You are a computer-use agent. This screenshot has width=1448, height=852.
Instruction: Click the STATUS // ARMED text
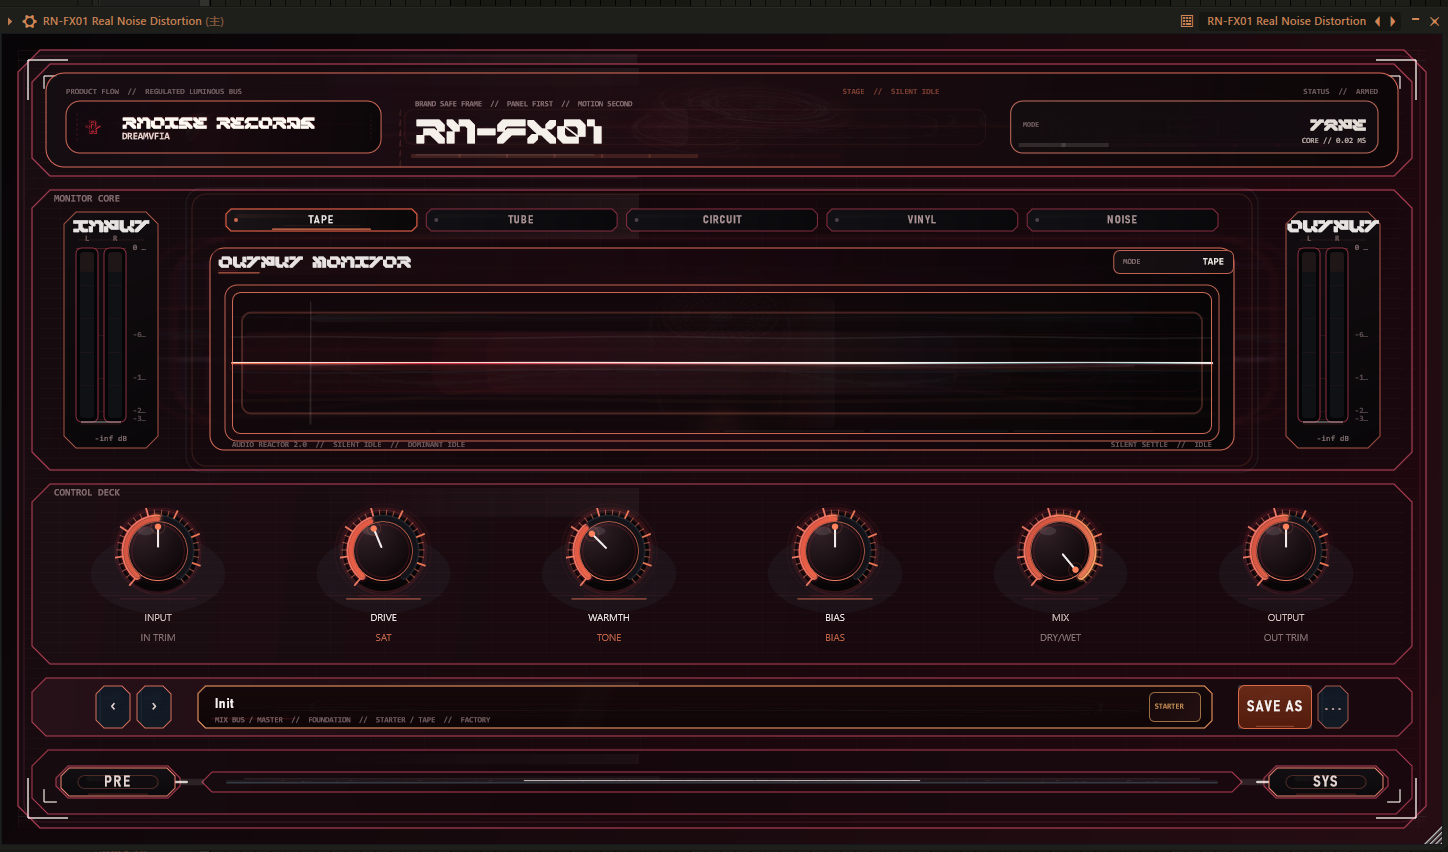click(1340, 92)
